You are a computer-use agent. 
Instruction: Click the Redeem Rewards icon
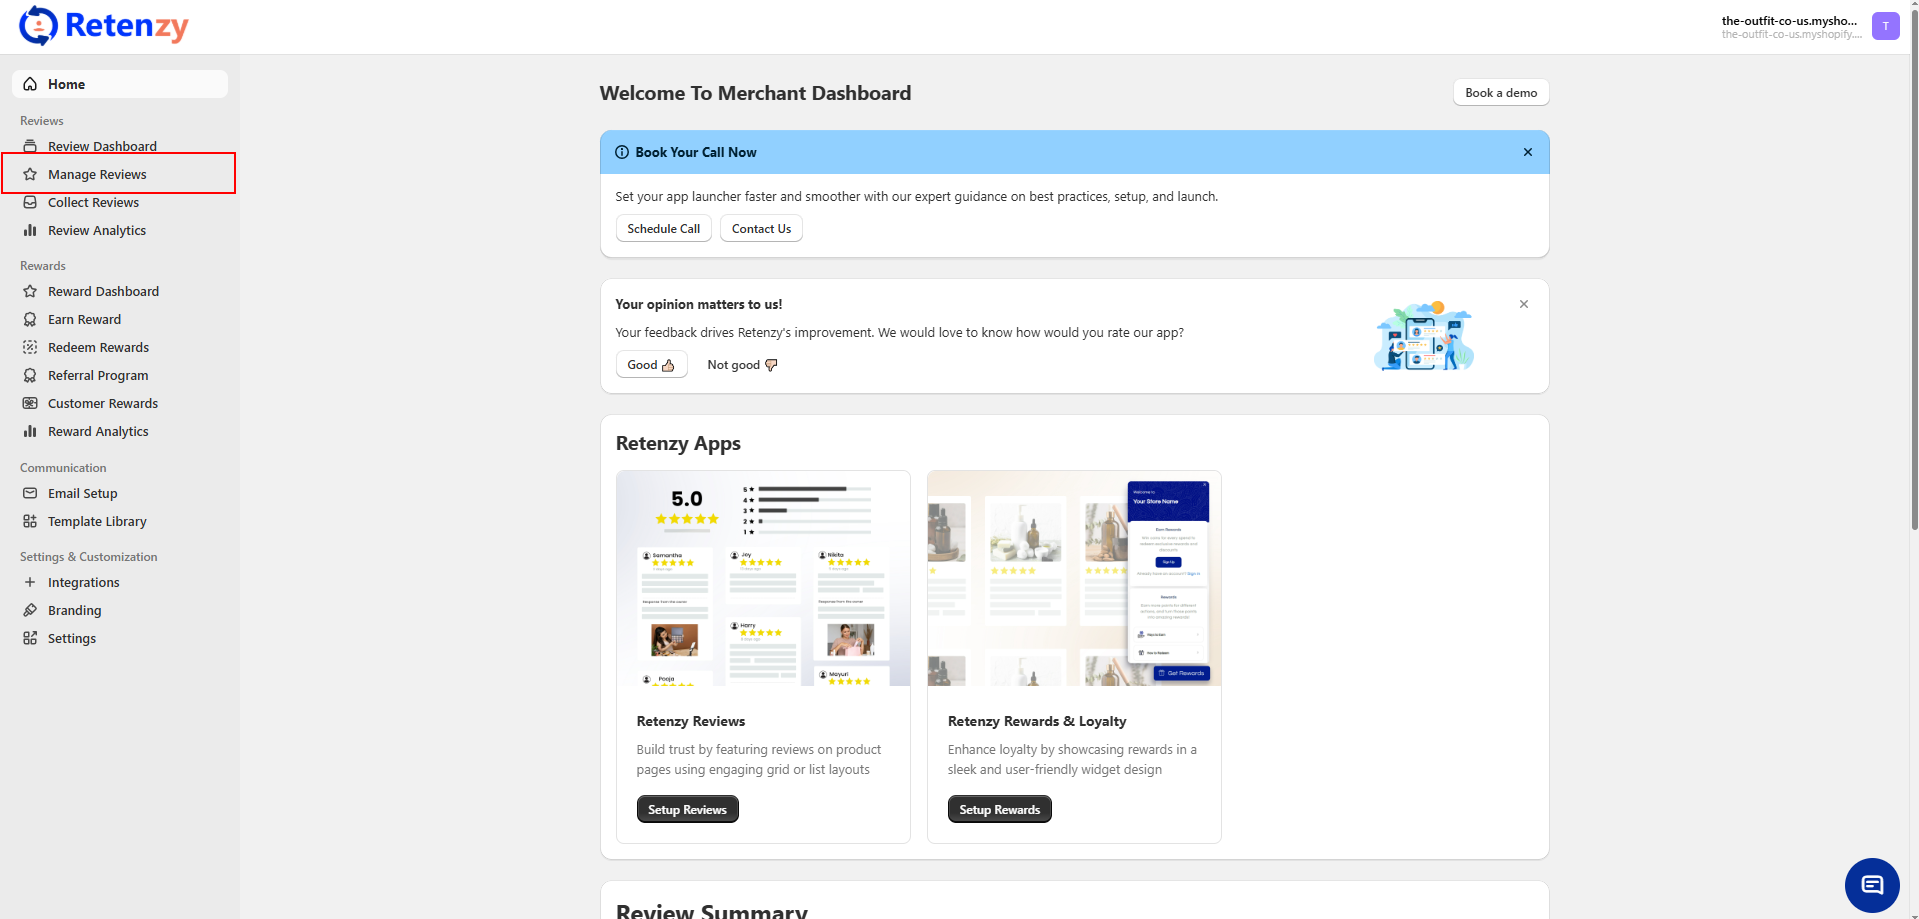[30, 347]
